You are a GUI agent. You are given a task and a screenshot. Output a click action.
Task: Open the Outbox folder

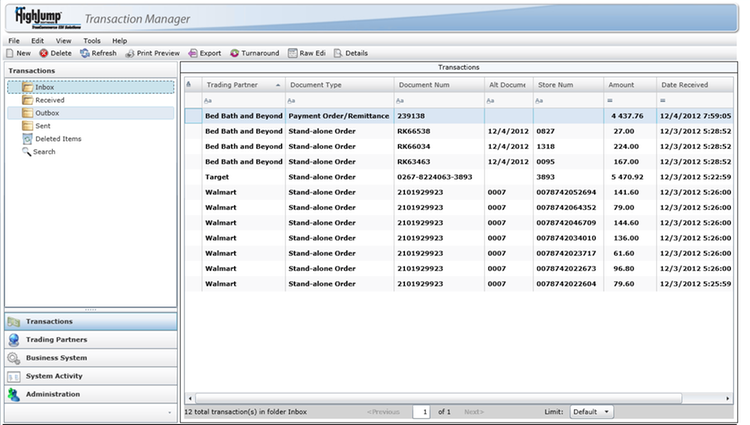tap(91, 113)
